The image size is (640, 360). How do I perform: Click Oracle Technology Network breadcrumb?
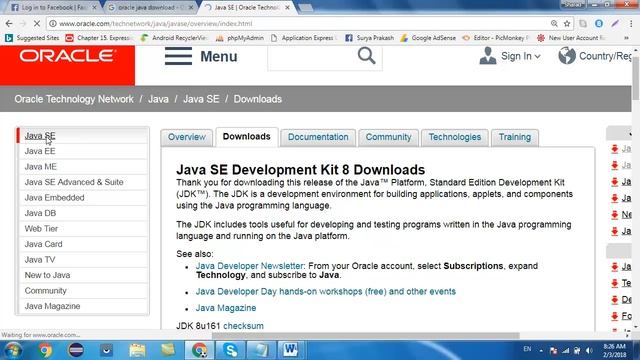[74, 99]
